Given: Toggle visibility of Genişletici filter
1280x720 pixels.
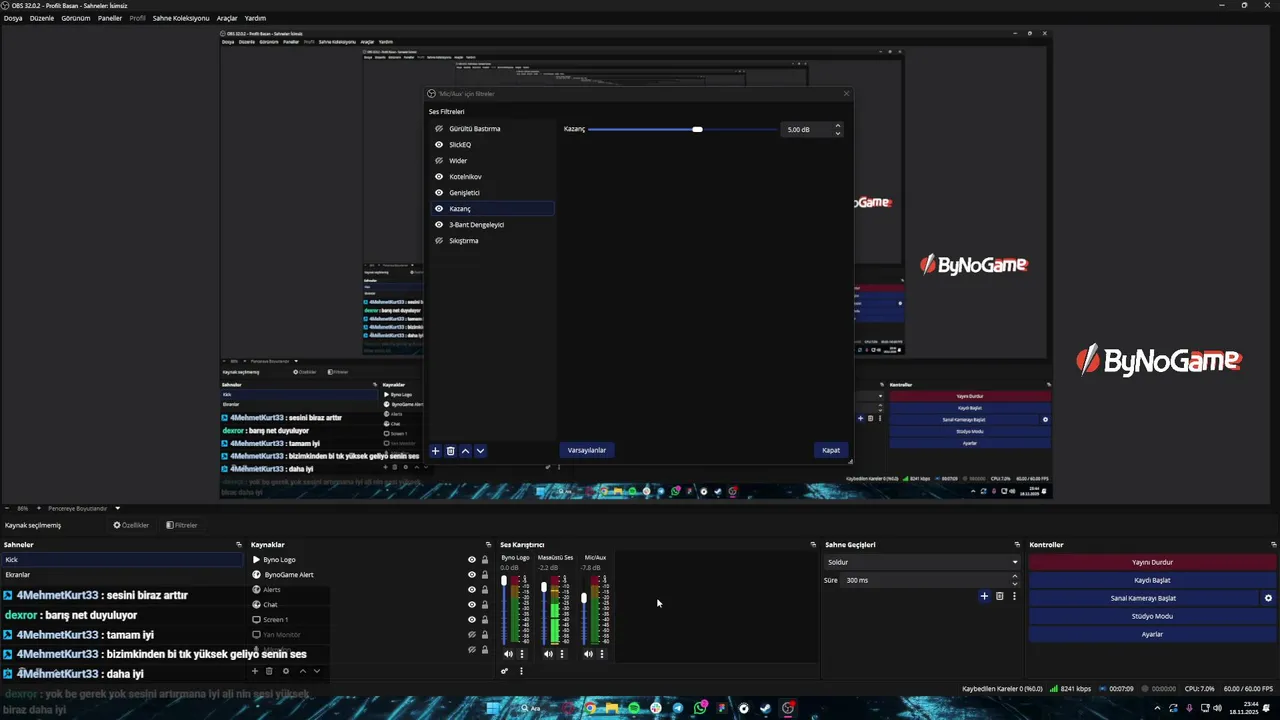Looking at the screenshot, I should [439, 193].
